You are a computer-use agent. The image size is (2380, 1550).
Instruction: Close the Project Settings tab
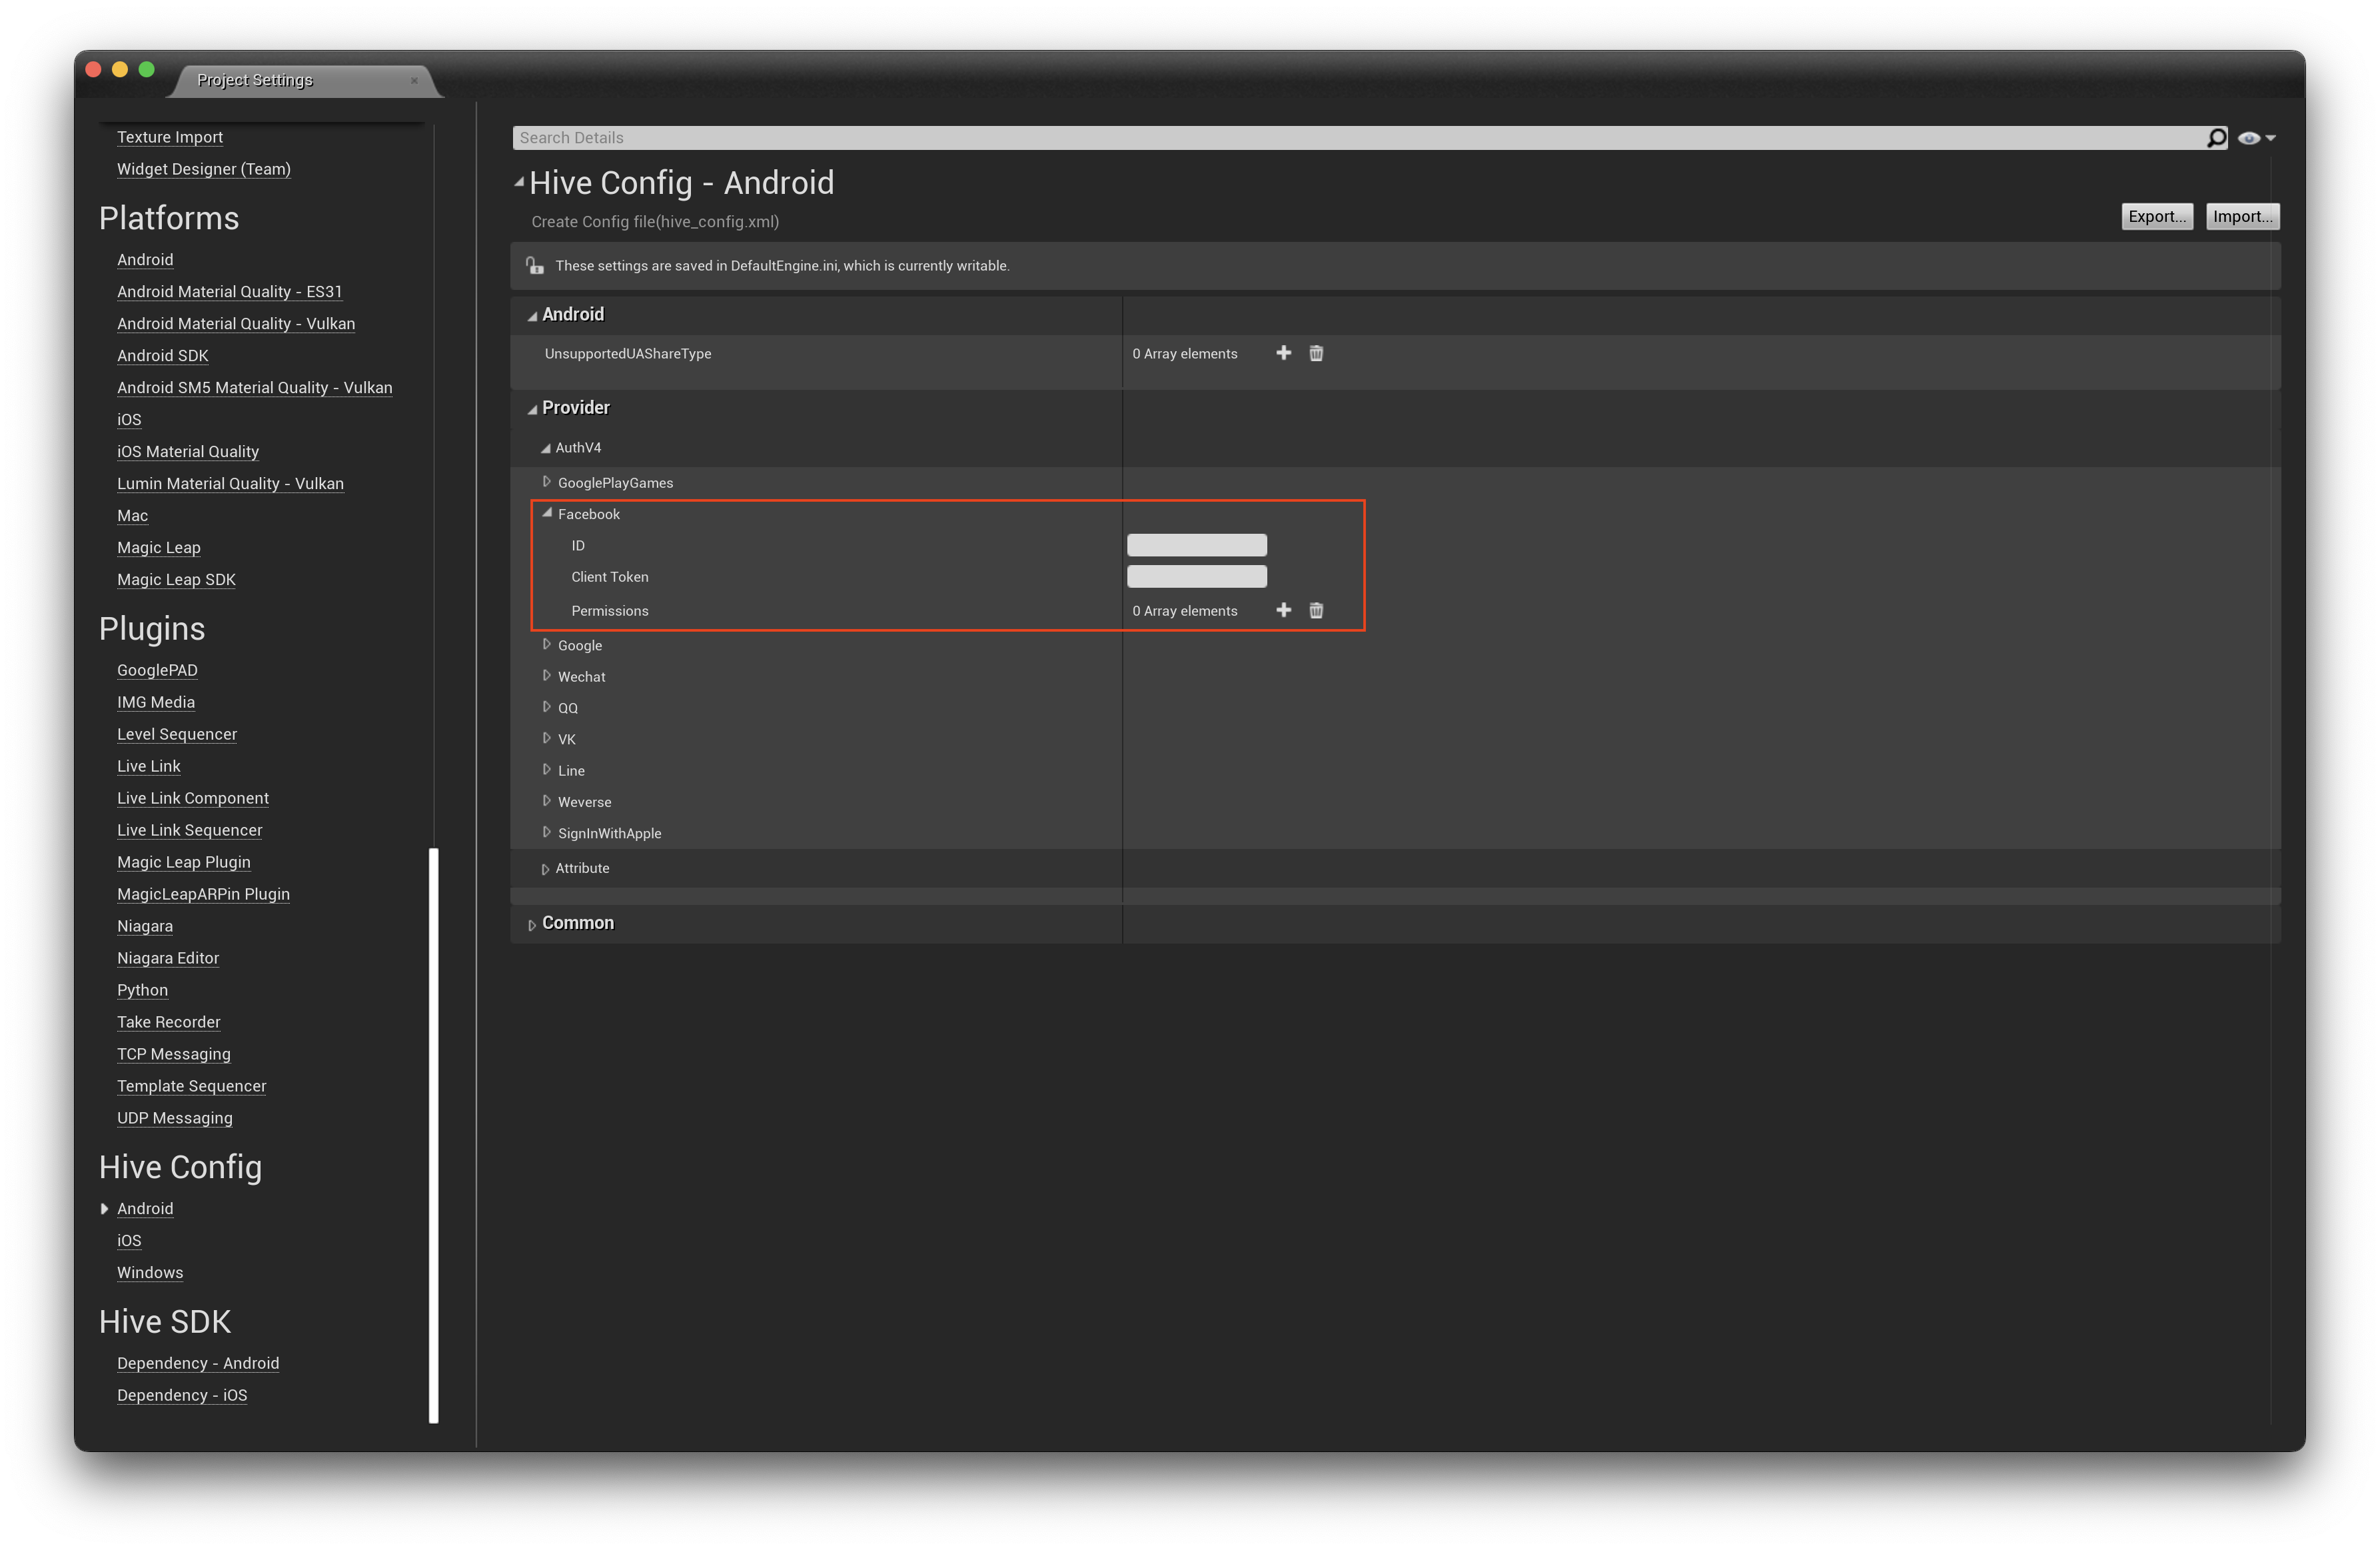[414, 81]
